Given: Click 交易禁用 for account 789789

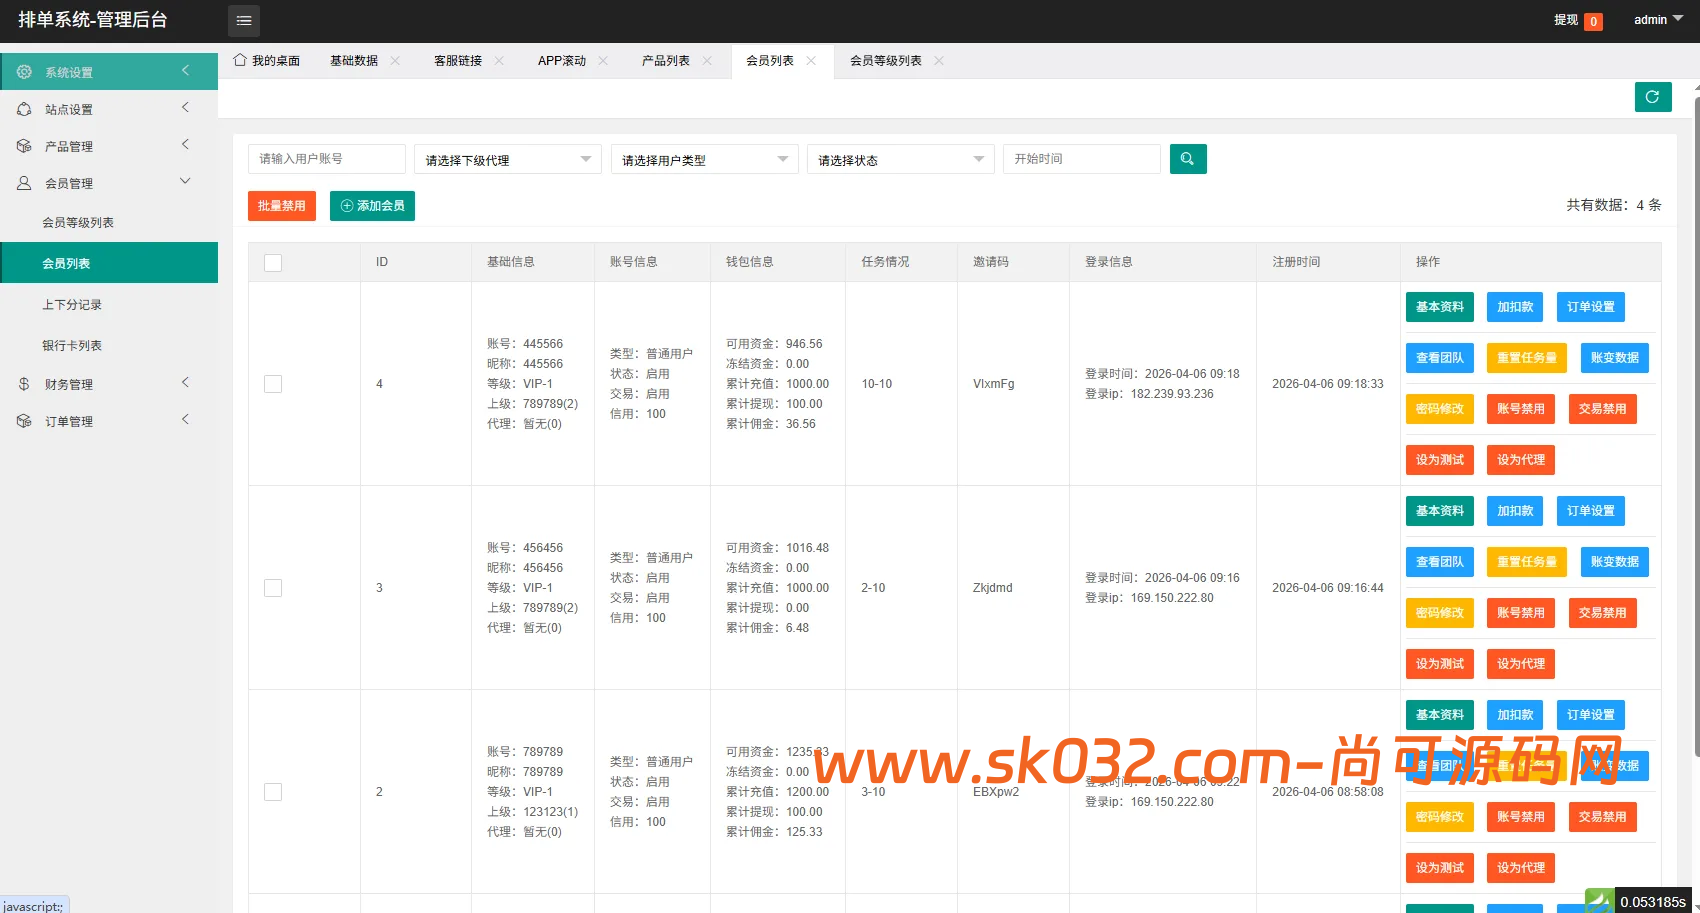Looking at the screenshot, I should 1603,817.
